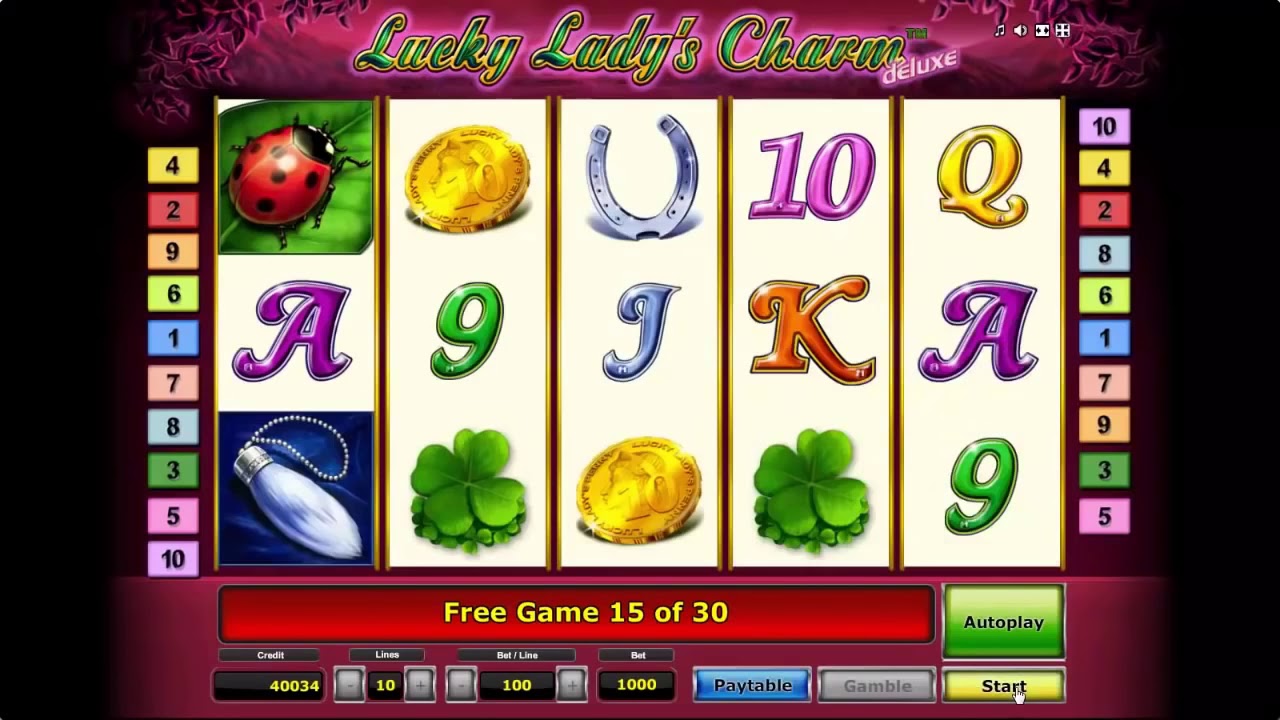Click the yellow Q symbol
Image resolution: width=1280 pixels, height=720 pixels.
982,178
